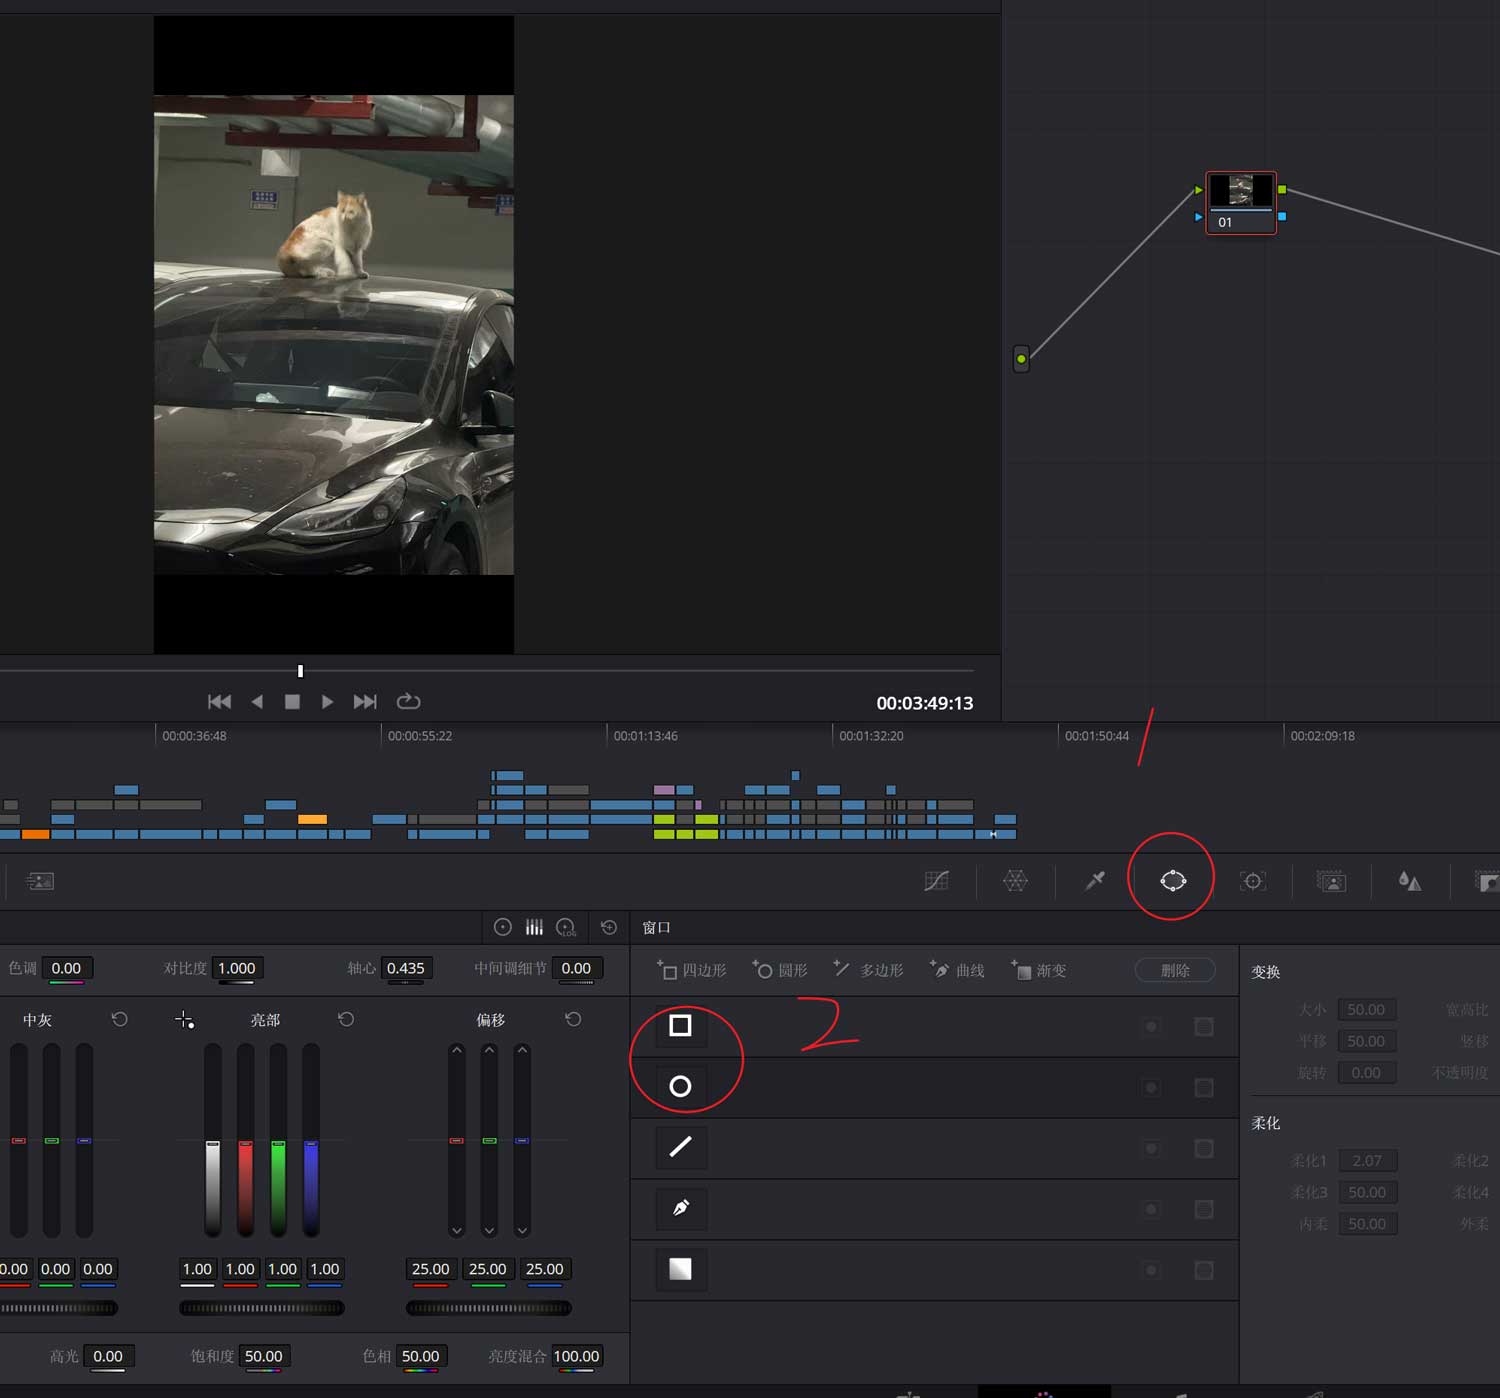Open the Tracker palette icon
Image resolution: width=1500 pixels, height=1398 pixels.
[x=1252, y=881]
